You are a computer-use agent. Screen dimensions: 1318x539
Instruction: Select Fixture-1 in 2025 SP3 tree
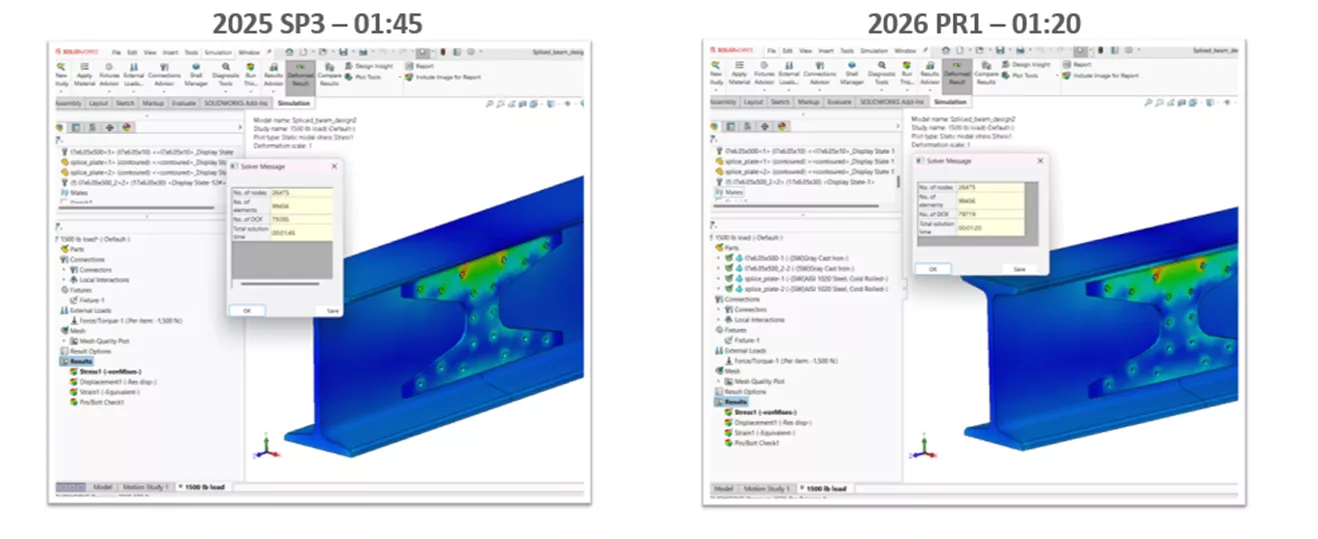(86, 300)
